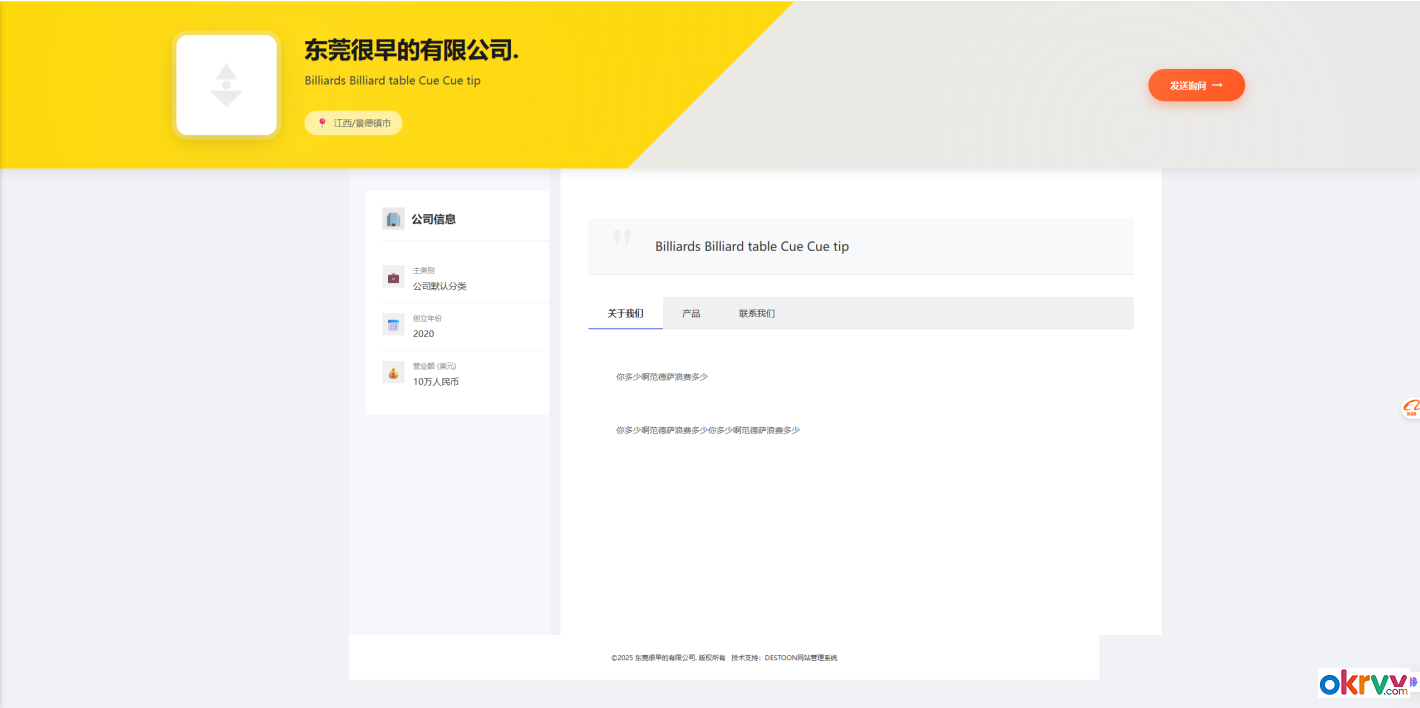Click the arrow inside the 发送询问 button

coord(1217,86)
